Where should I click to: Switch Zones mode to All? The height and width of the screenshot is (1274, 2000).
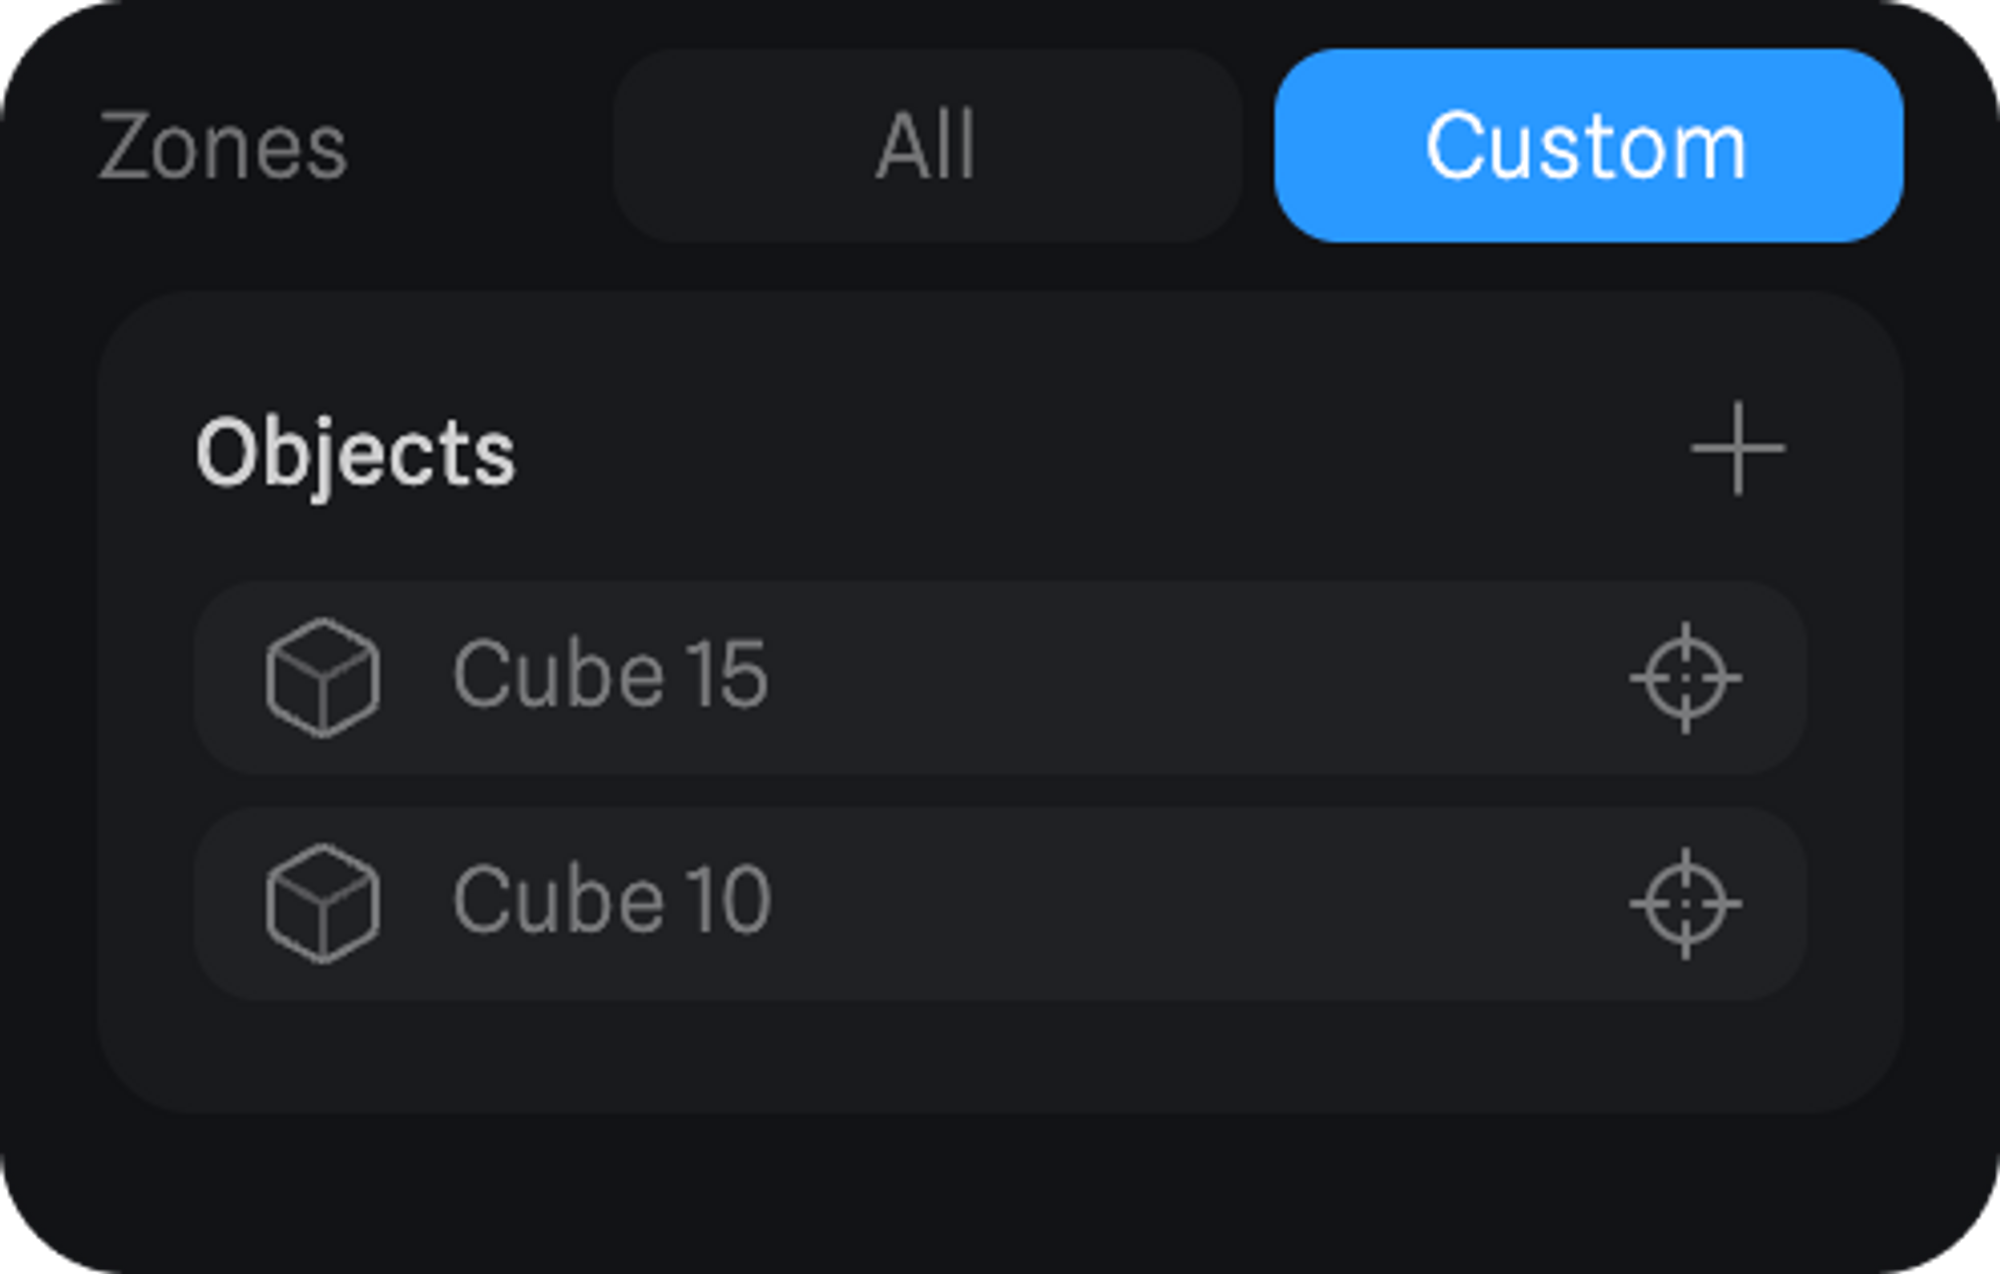tap(927, 146)
